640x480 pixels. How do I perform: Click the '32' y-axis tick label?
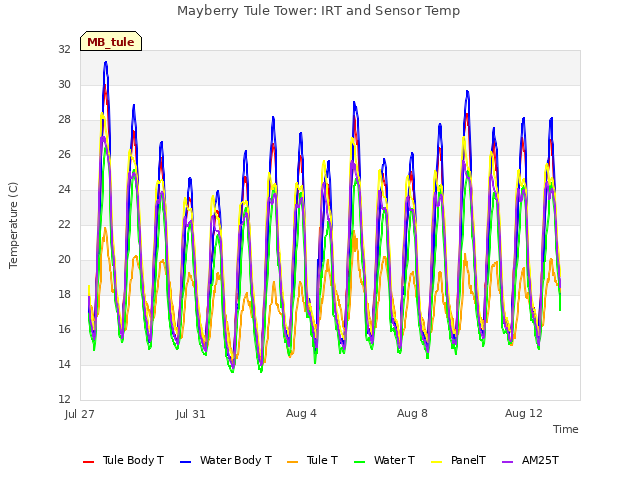pyautogui.click(x=64, y=49)
